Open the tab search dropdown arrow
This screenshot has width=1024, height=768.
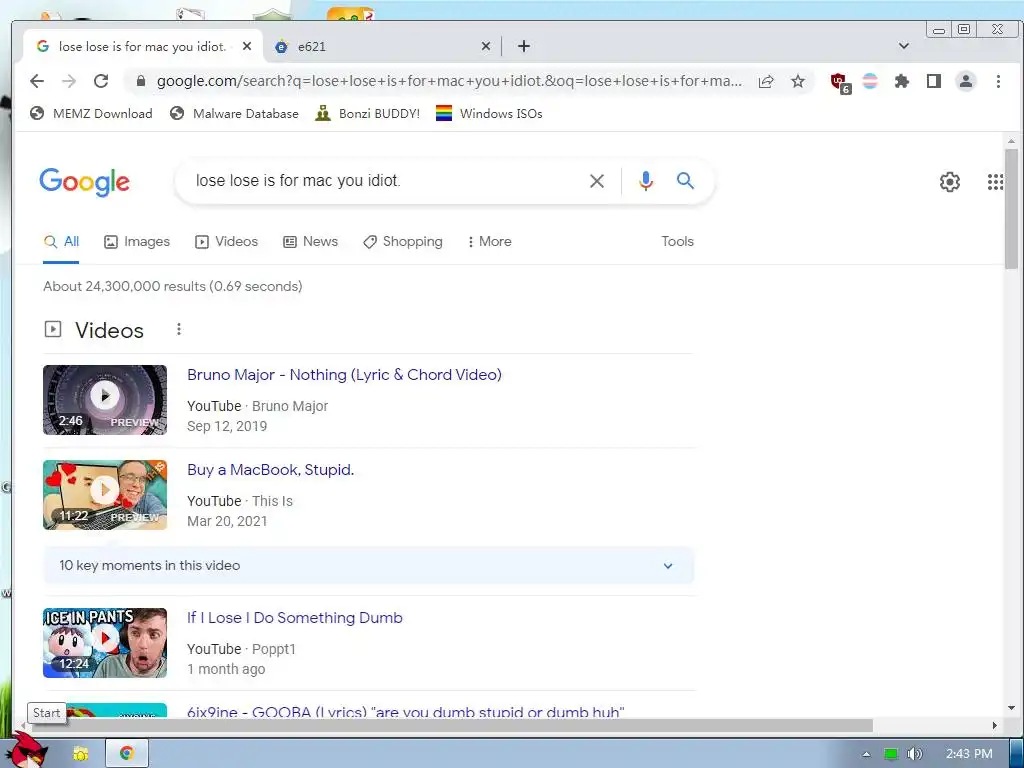coord(904,46)
